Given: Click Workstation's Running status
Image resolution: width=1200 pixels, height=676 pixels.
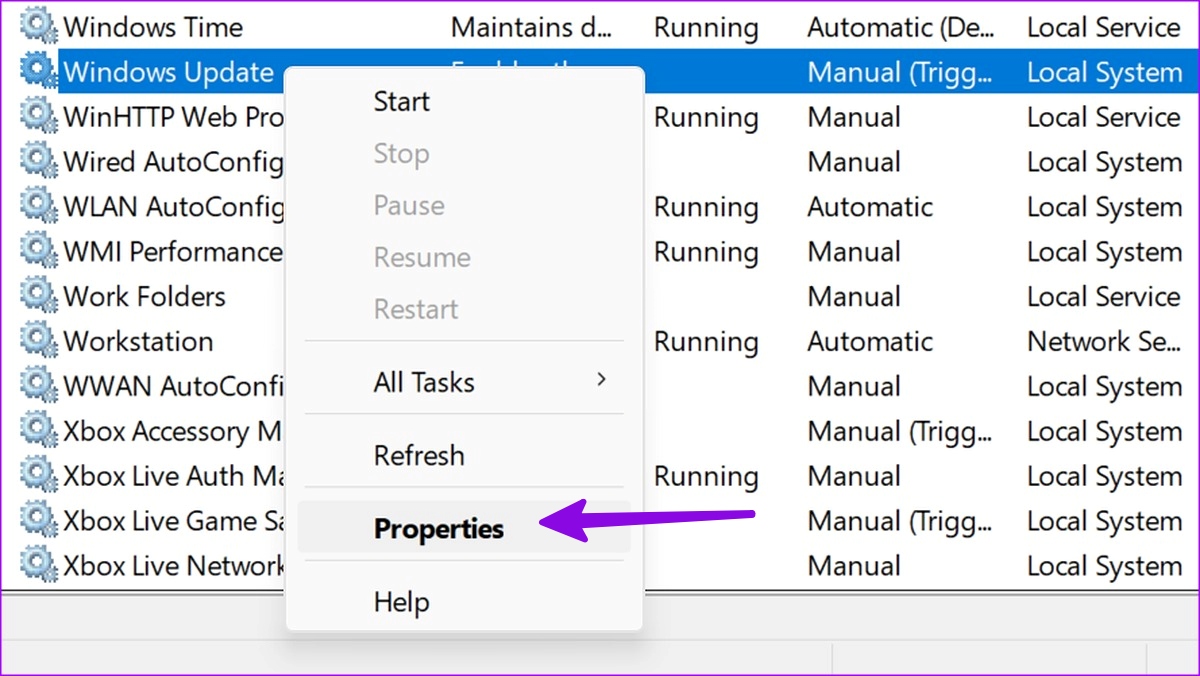Looking at the screenshot, I should pyautogui.click(x=706, y=342).
